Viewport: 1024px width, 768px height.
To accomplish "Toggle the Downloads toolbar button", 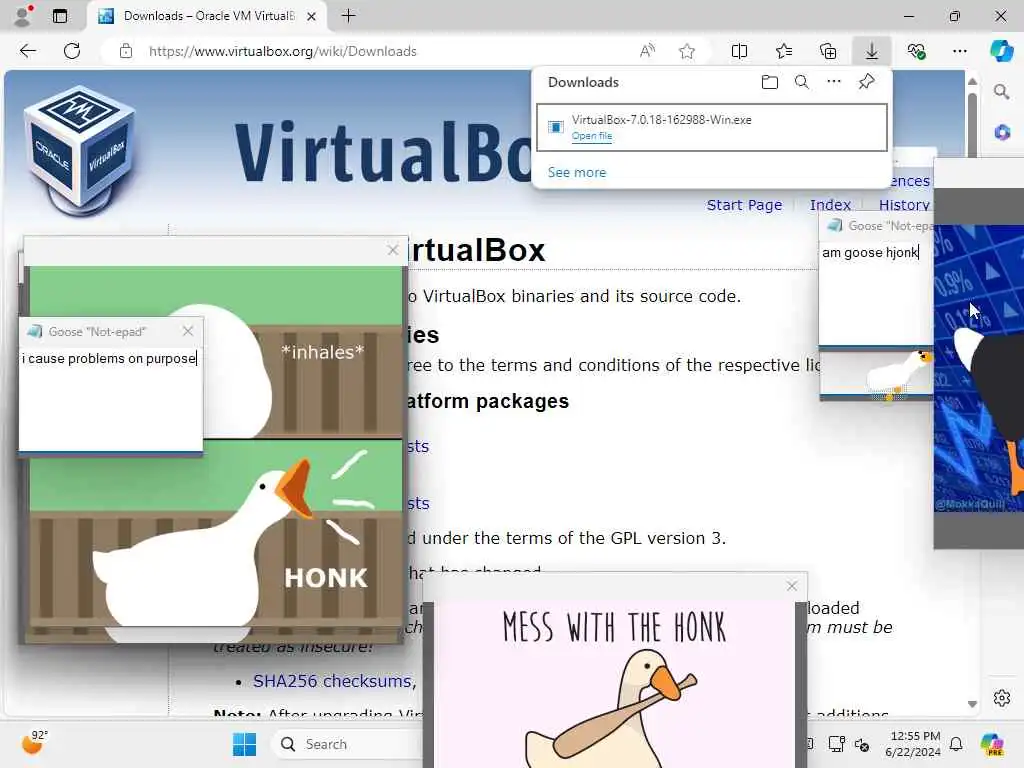I will (x=872, y=51).
